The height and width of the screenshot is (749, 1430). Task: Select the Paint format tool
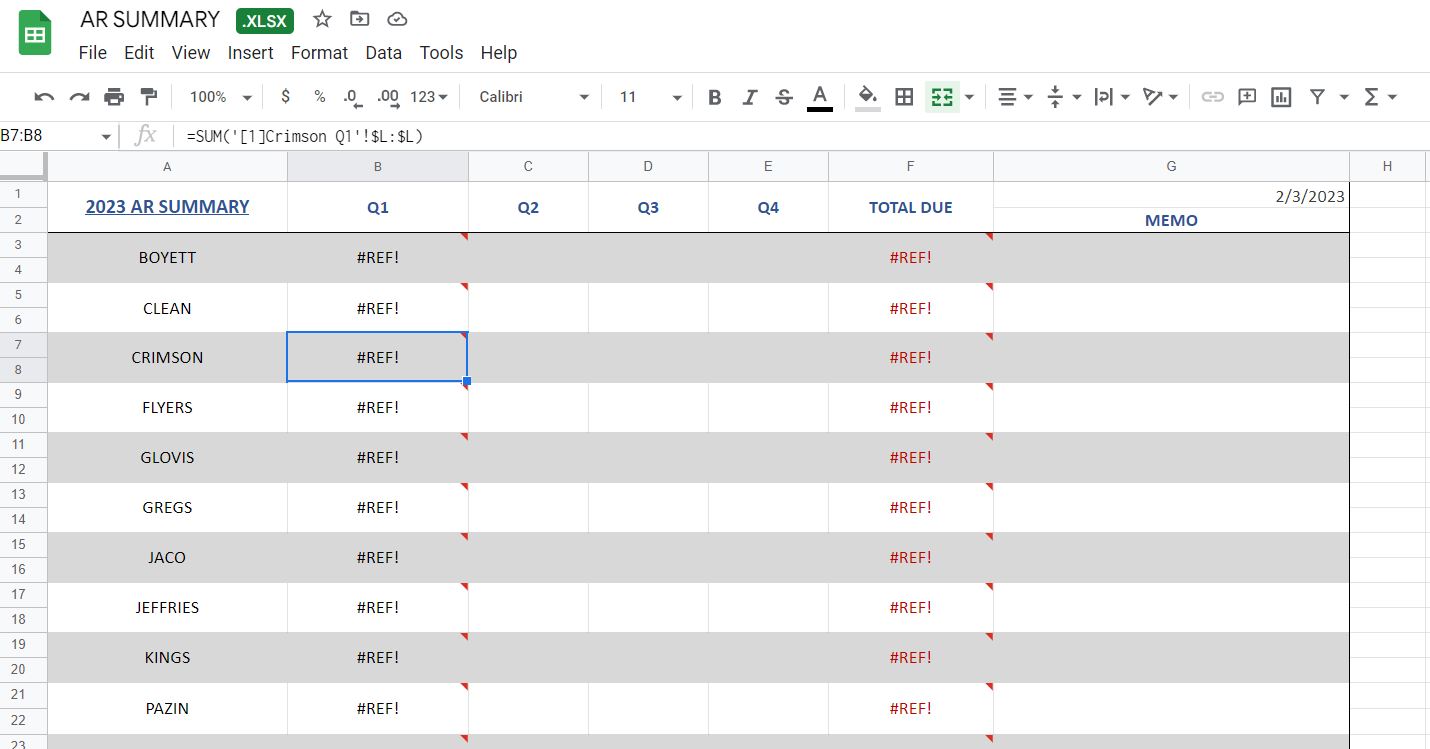[149, 96]
